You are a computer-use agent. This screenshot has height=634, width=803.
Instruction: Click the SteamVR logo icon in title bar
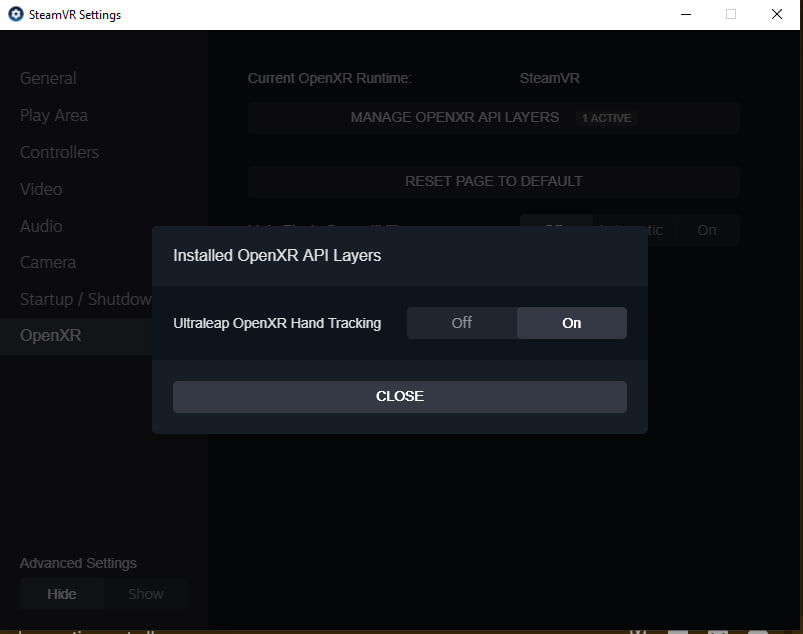(x=16, y=14)
